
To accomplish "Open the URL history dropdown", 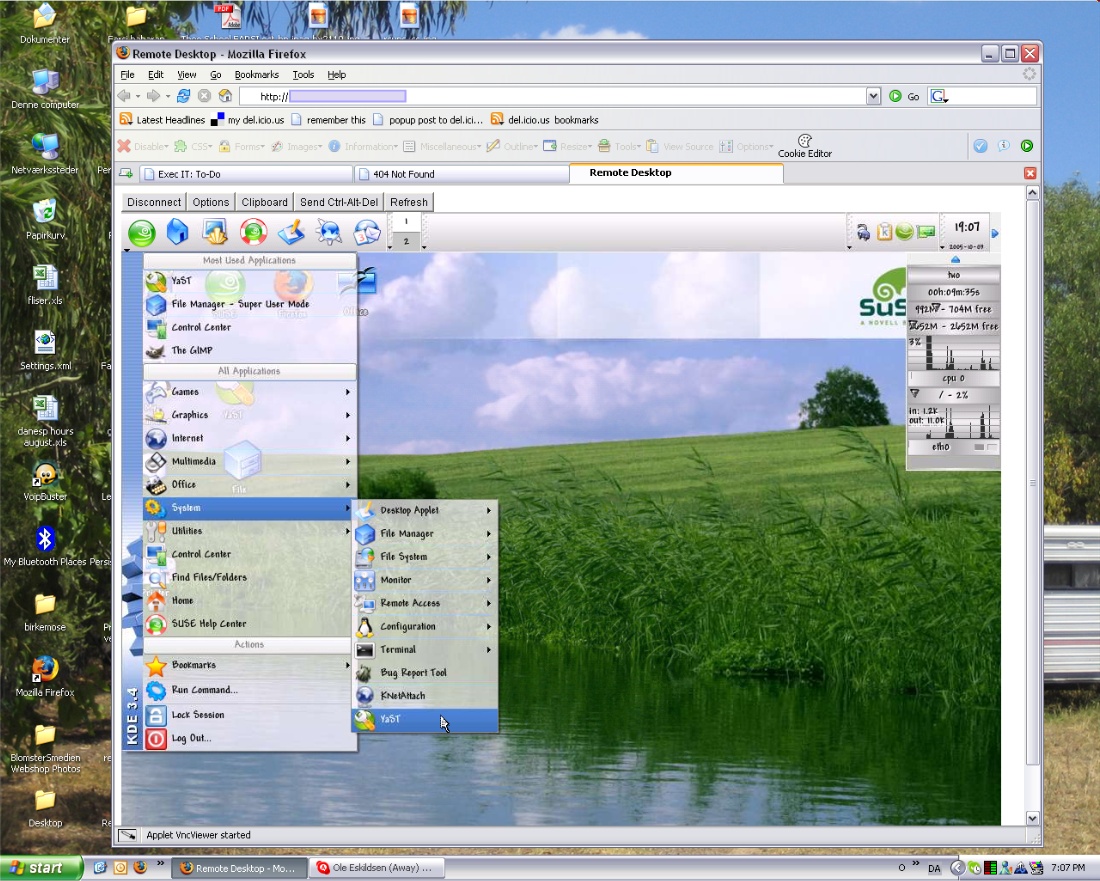I will click(x=873, y=96).
